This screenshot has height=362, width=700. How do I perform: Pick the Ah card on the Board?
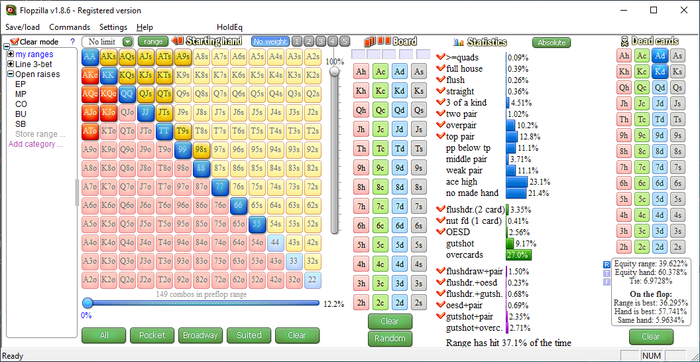(x=361, y=71)
